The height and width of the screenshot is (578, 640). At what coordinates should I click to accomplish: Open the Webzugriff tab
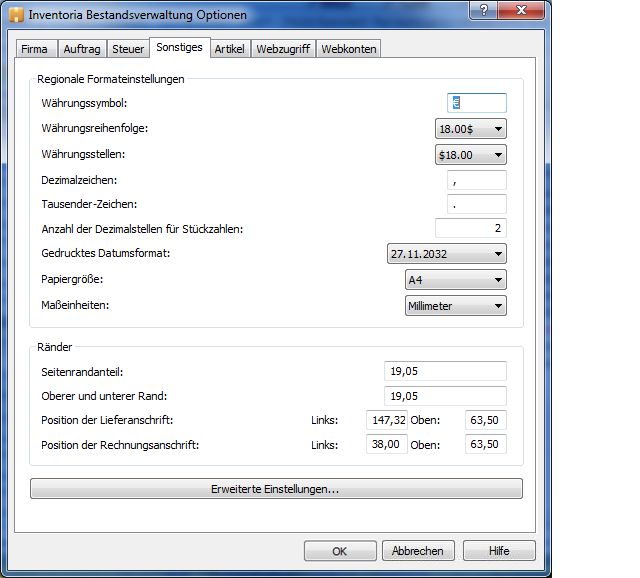point(283,49)
